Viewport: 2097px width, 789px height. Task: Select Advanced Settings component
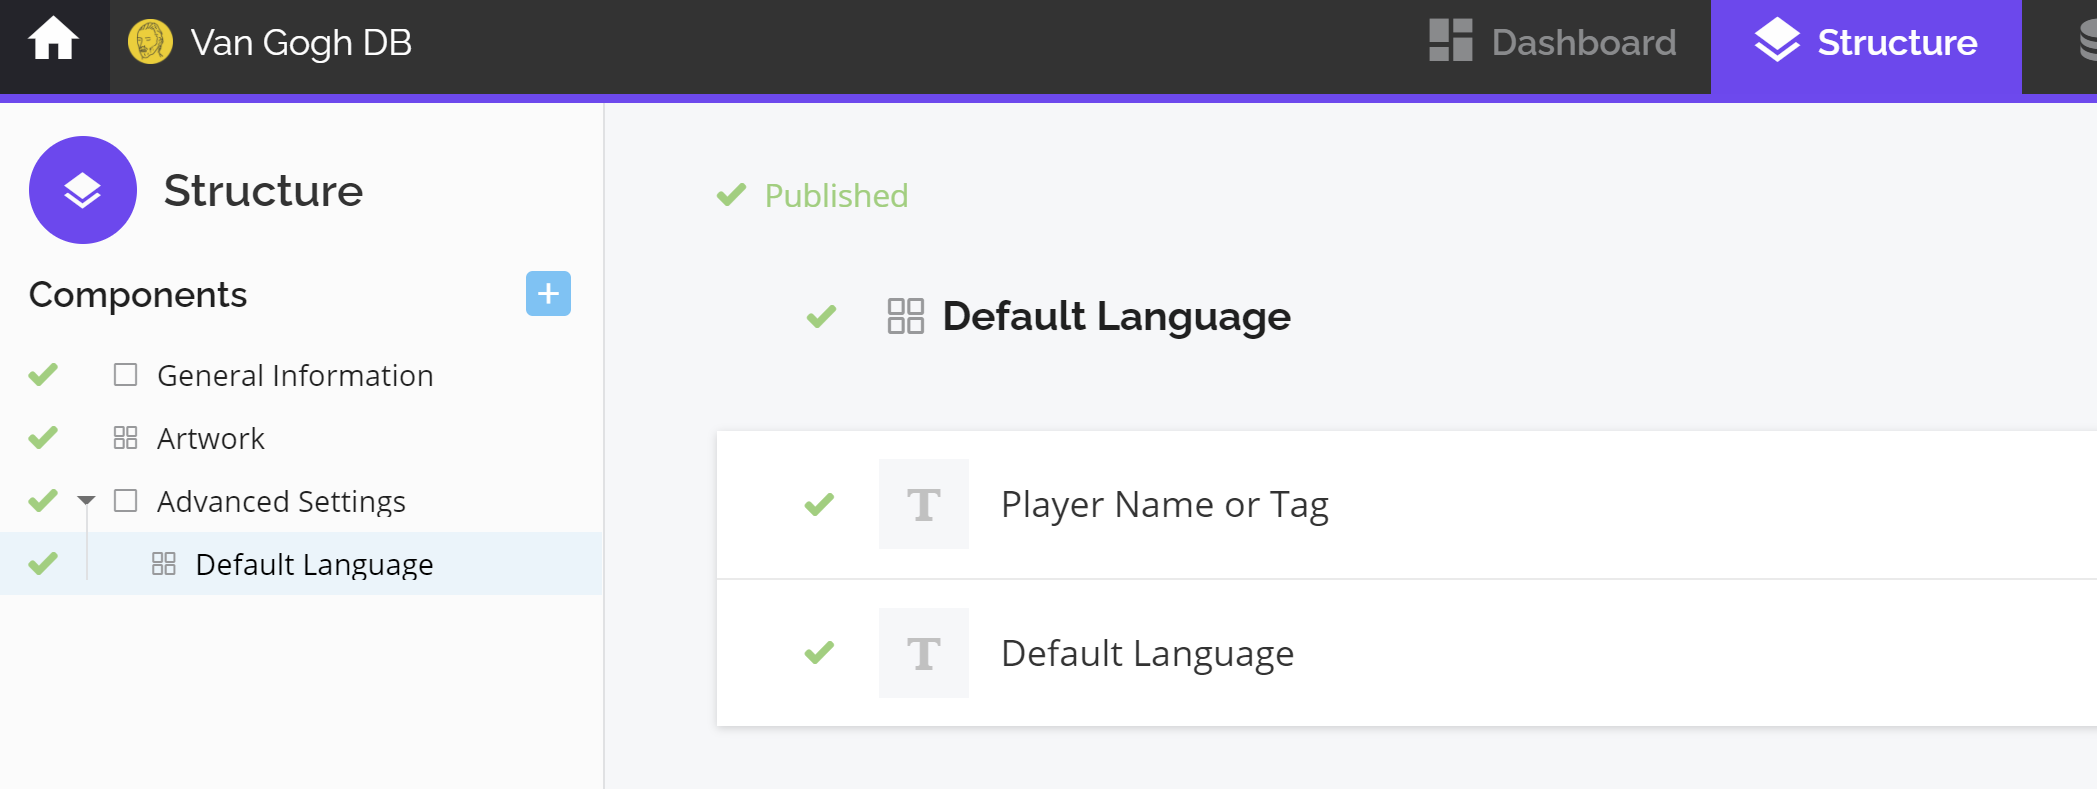[281, 501]
